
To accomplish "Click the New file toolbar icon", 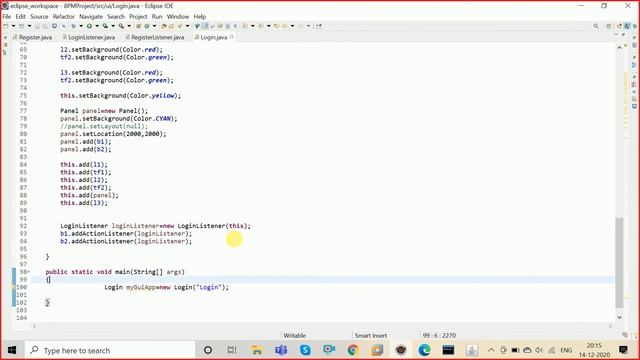I will click(x=6, y=26).
